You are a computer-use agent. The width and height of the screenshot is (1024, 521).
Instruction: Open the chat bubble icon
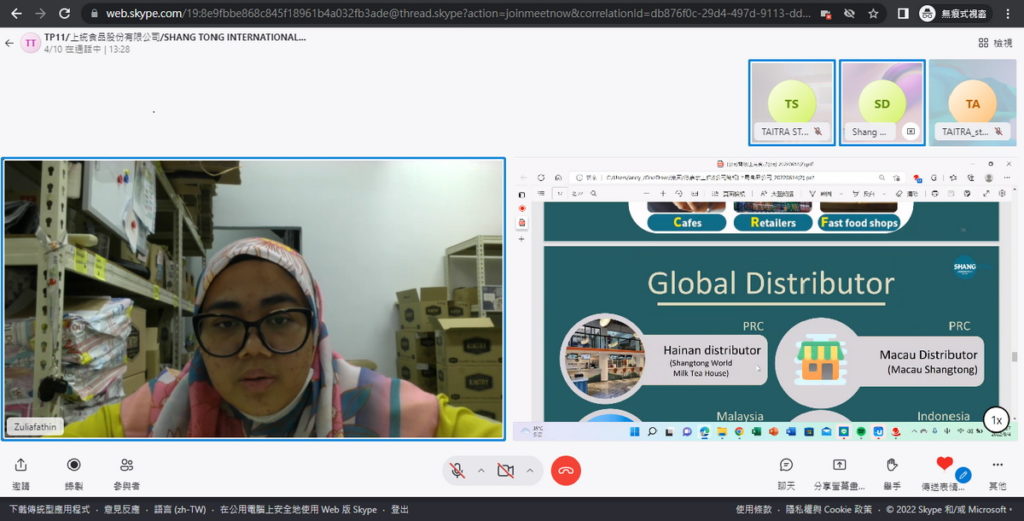pyautogui.click(x=786, y=465)
